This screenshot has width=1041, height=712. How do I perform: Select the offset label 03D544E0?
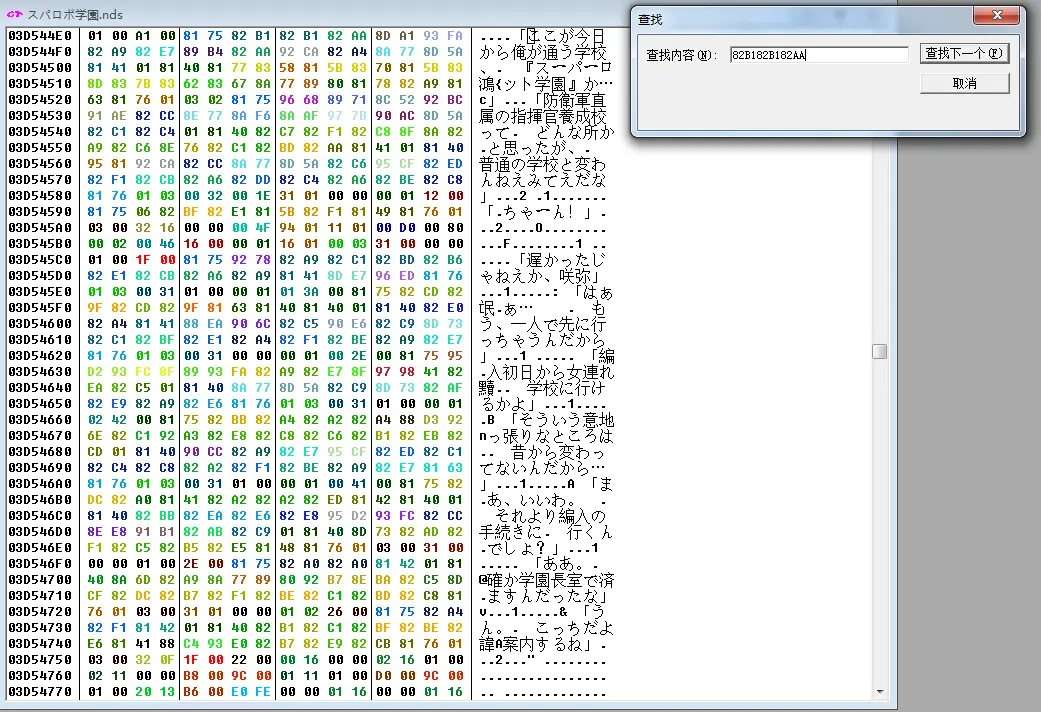(39, 36)
